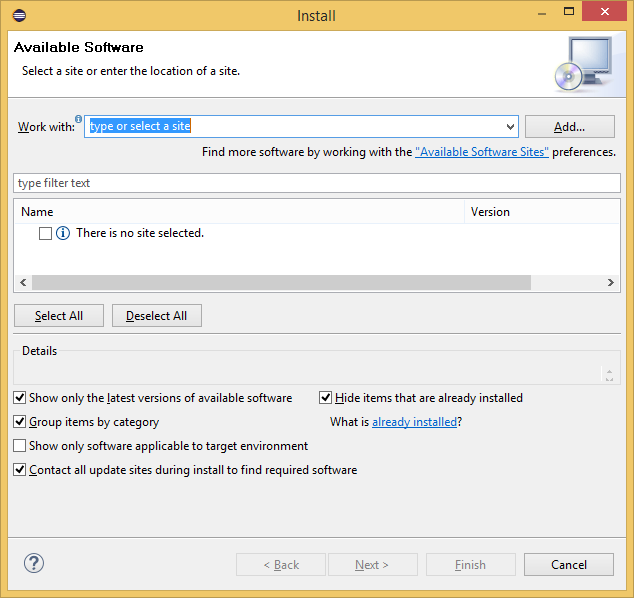
Task: Uncheck 'Hide items that are already installed'
Action: [326, 398]
